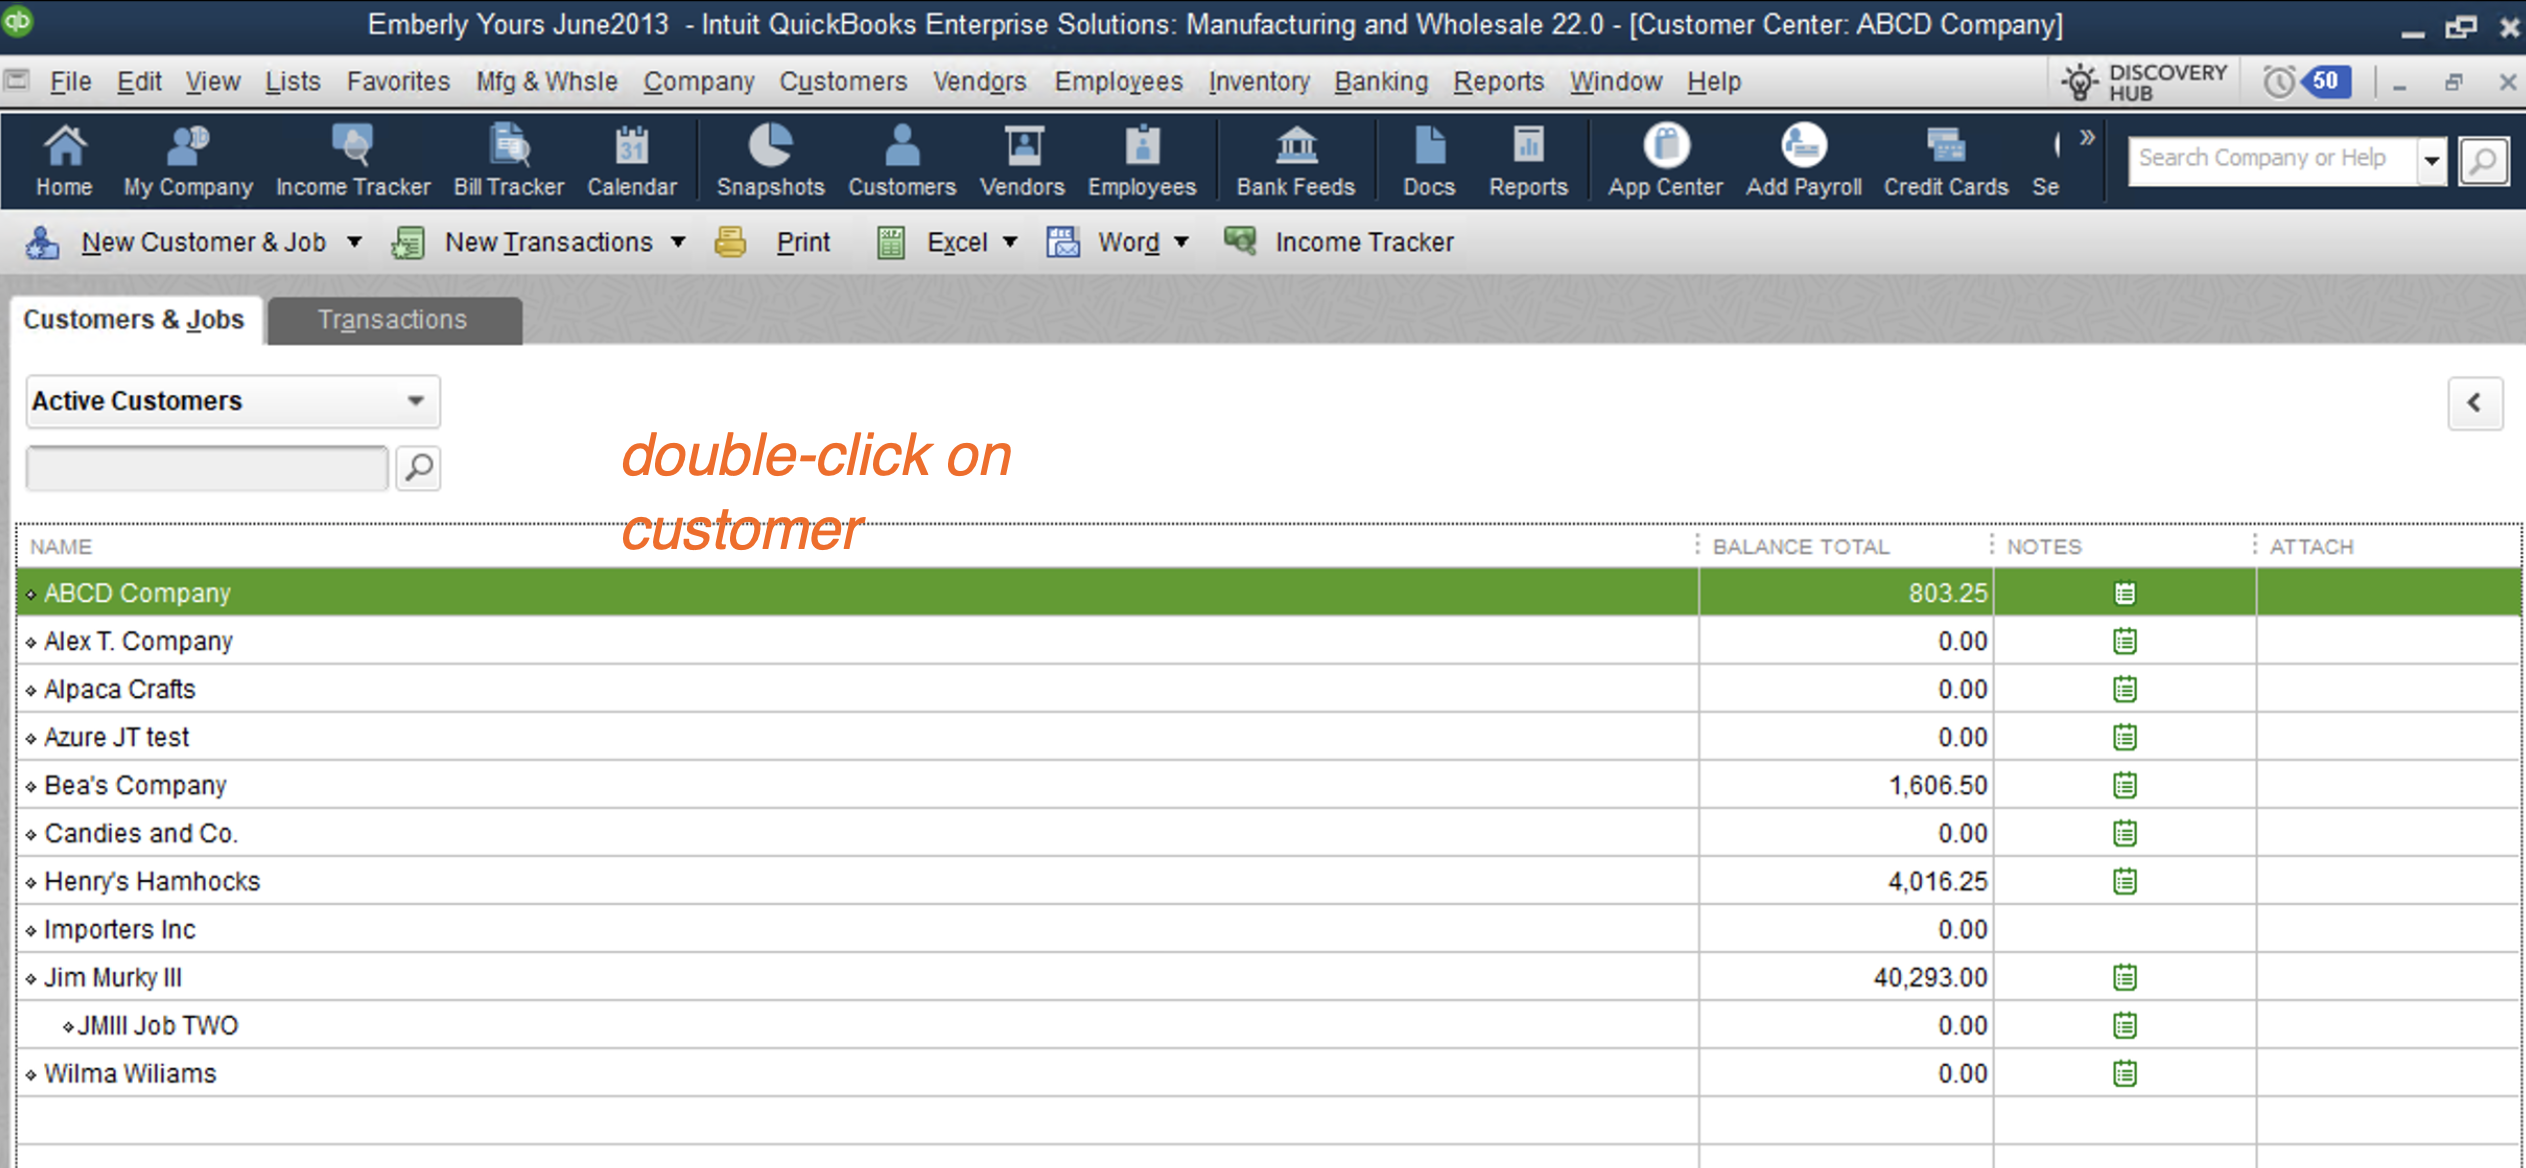Switch to the Transactions tab
The width and height of the screenshot is (2526, 1168).
[x=393, y=320]
